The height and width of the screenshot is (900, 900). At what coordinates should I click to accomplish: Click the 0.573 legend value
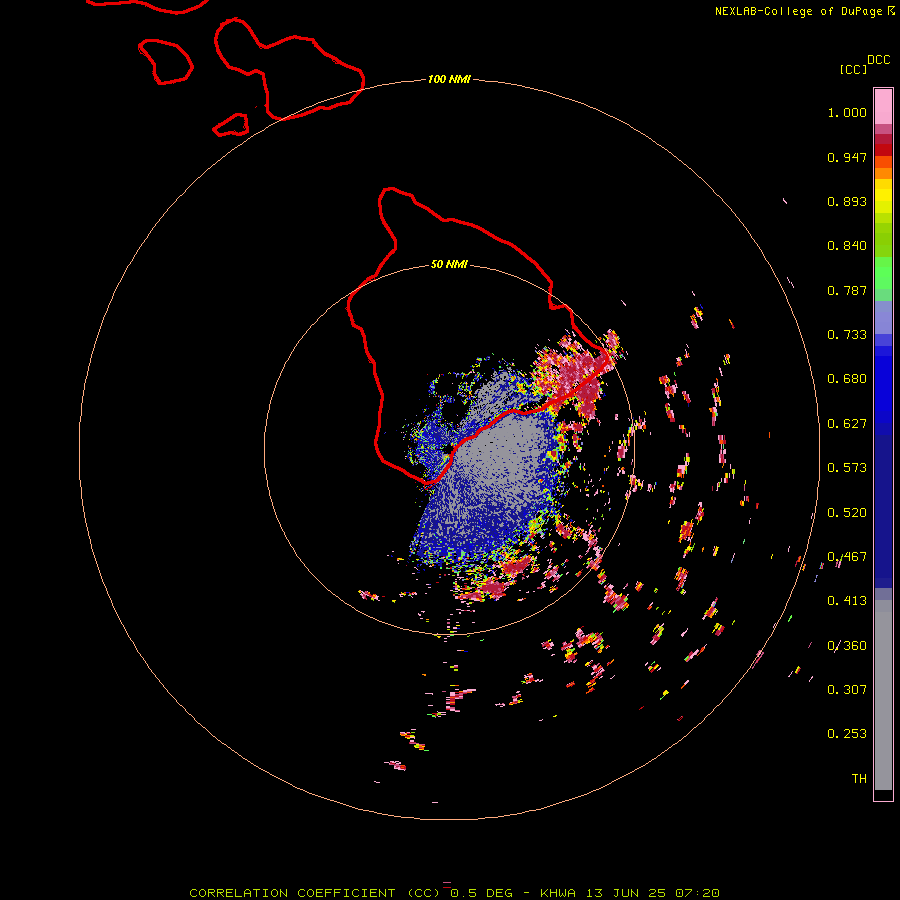(847, 468)
